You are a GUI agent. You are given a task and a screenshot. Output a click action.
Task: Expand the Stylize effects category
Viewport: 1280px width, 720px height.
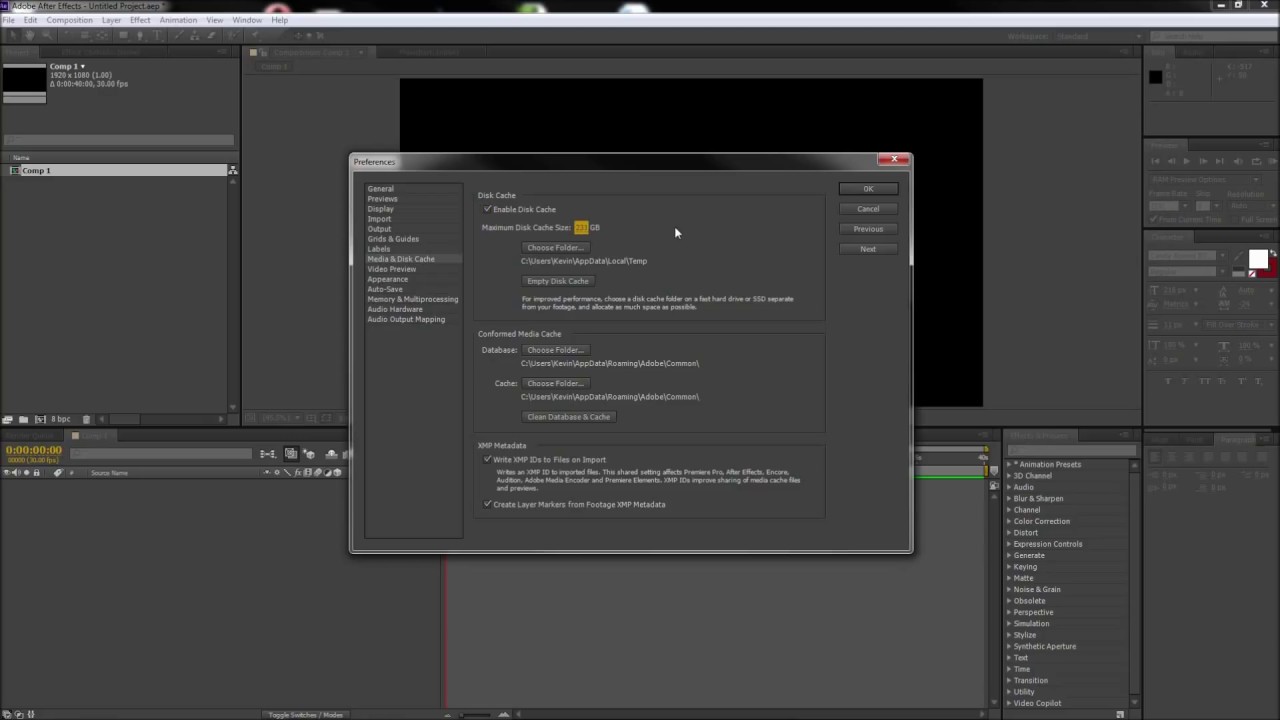[1009, 635]
